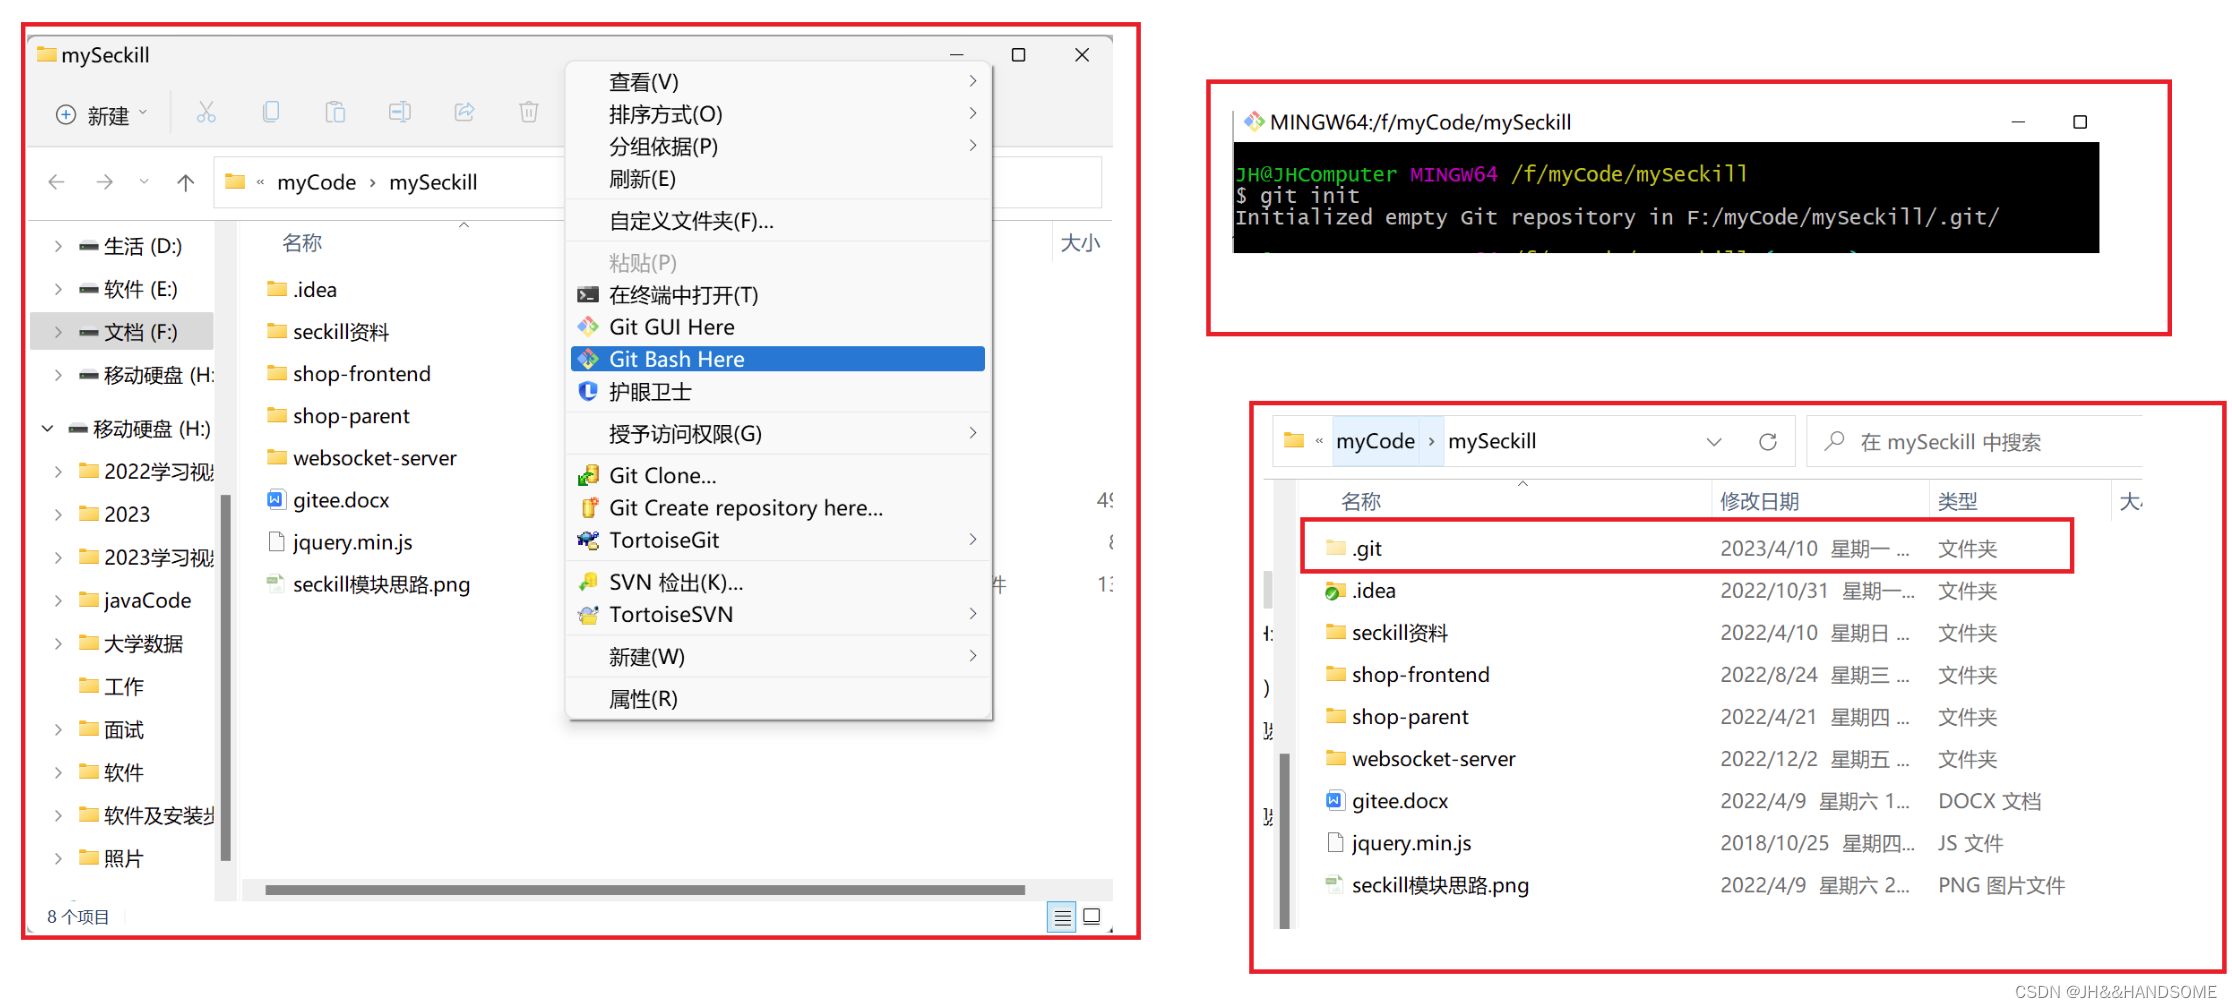Select jquery.min.js file in left window

[x=340, y=541]
